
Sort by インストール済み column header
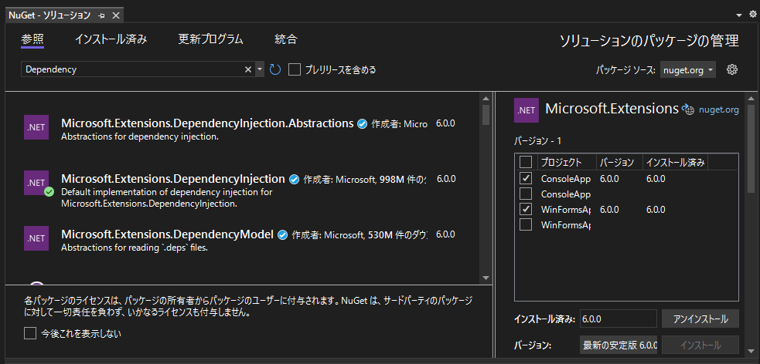tap(675, 162)
